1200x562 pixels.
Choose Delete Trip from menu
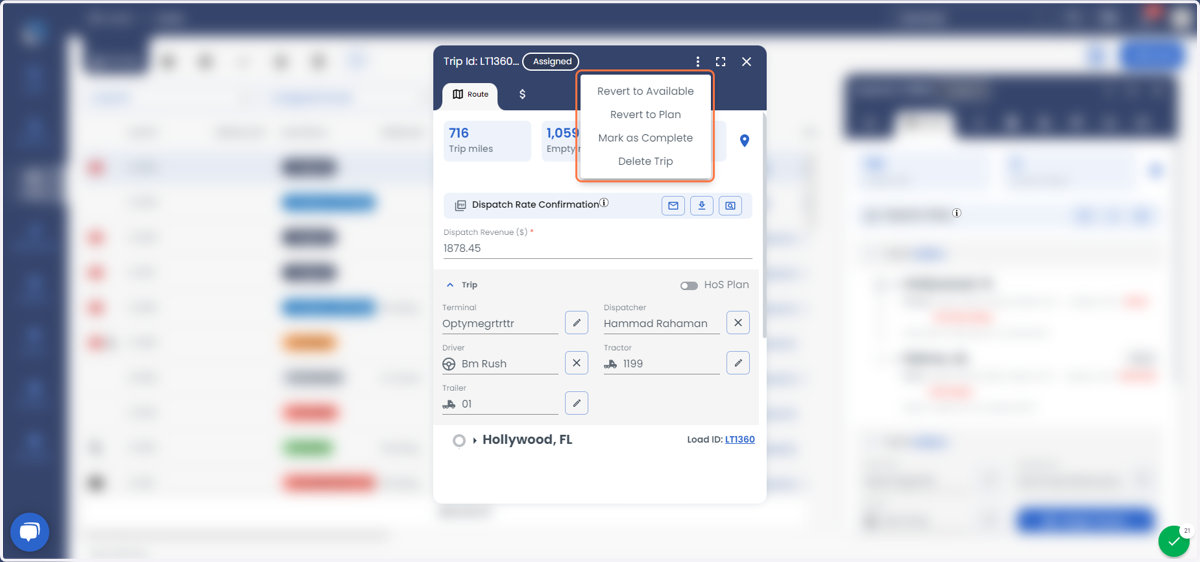pyautogui.click(x=645, y=161)
